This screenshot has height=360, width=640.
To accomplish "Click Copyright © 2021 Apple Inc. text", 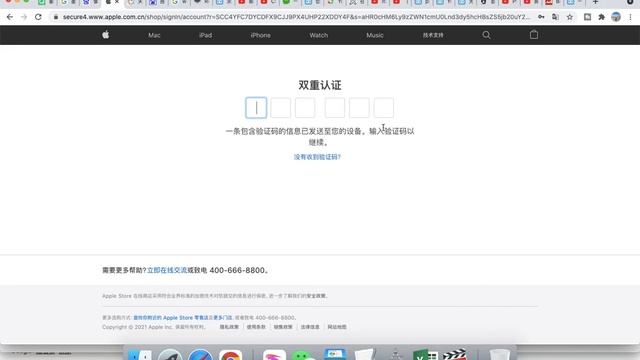I will click(x=137, y=327).
